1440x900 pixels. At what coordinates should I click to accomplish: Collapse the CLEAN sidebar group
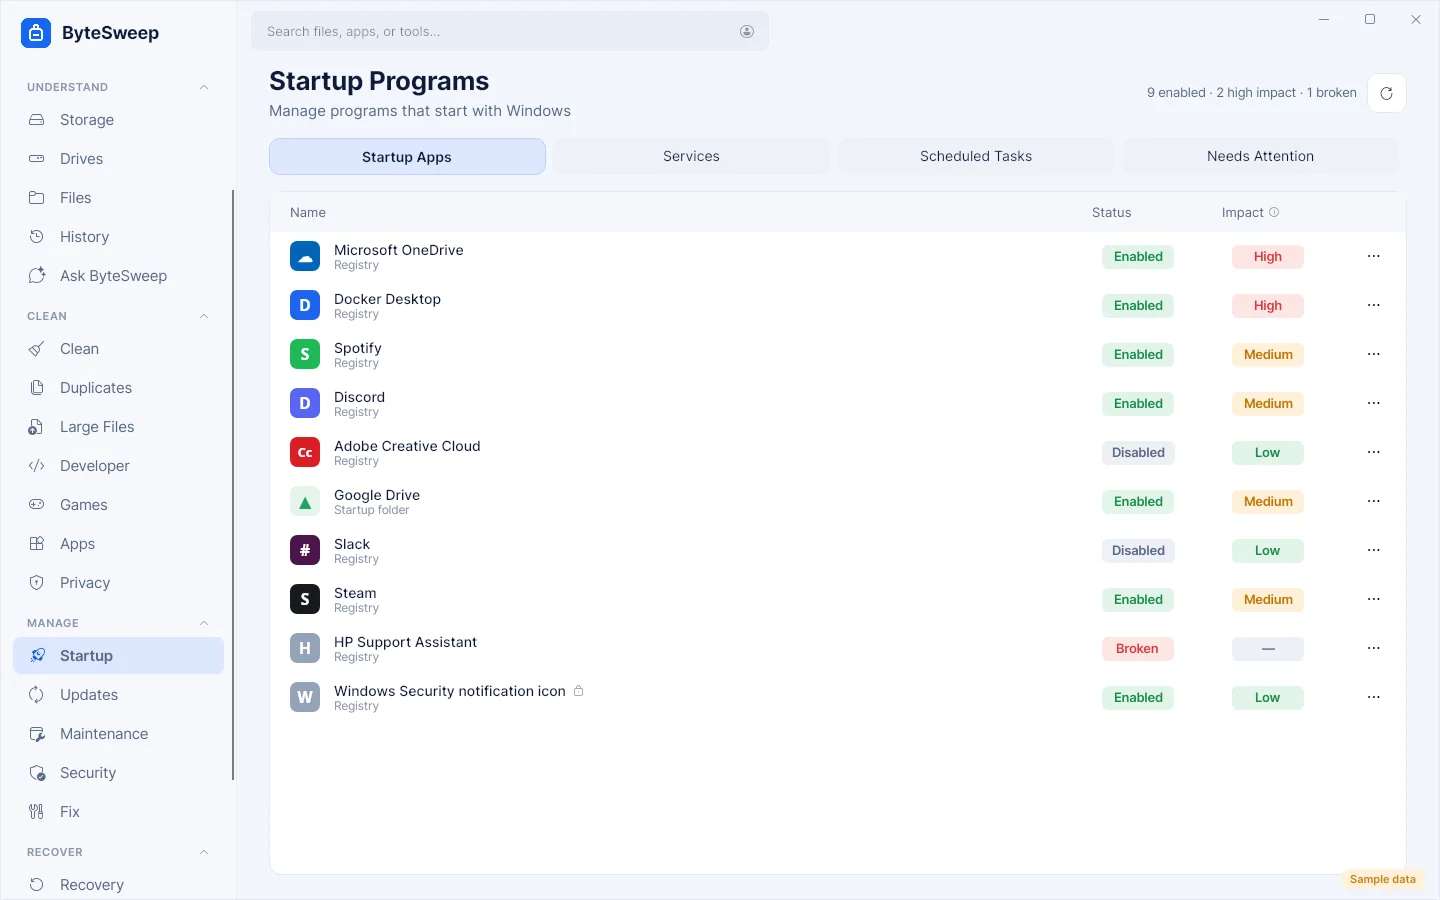click(x=204, y=316)
